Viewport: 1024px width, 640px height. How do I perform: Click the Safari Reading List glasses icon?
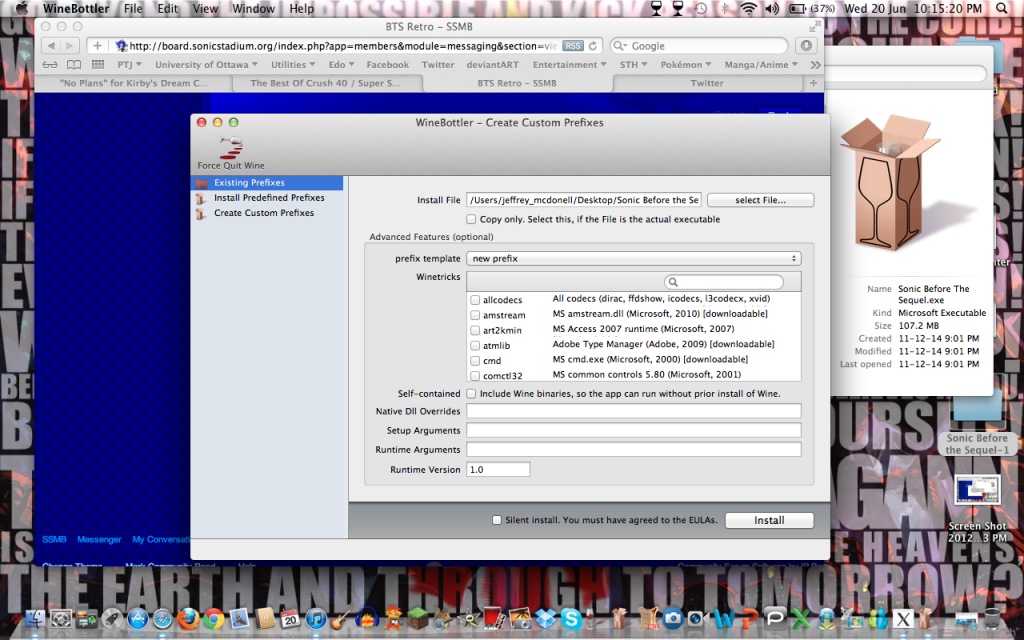50,65
